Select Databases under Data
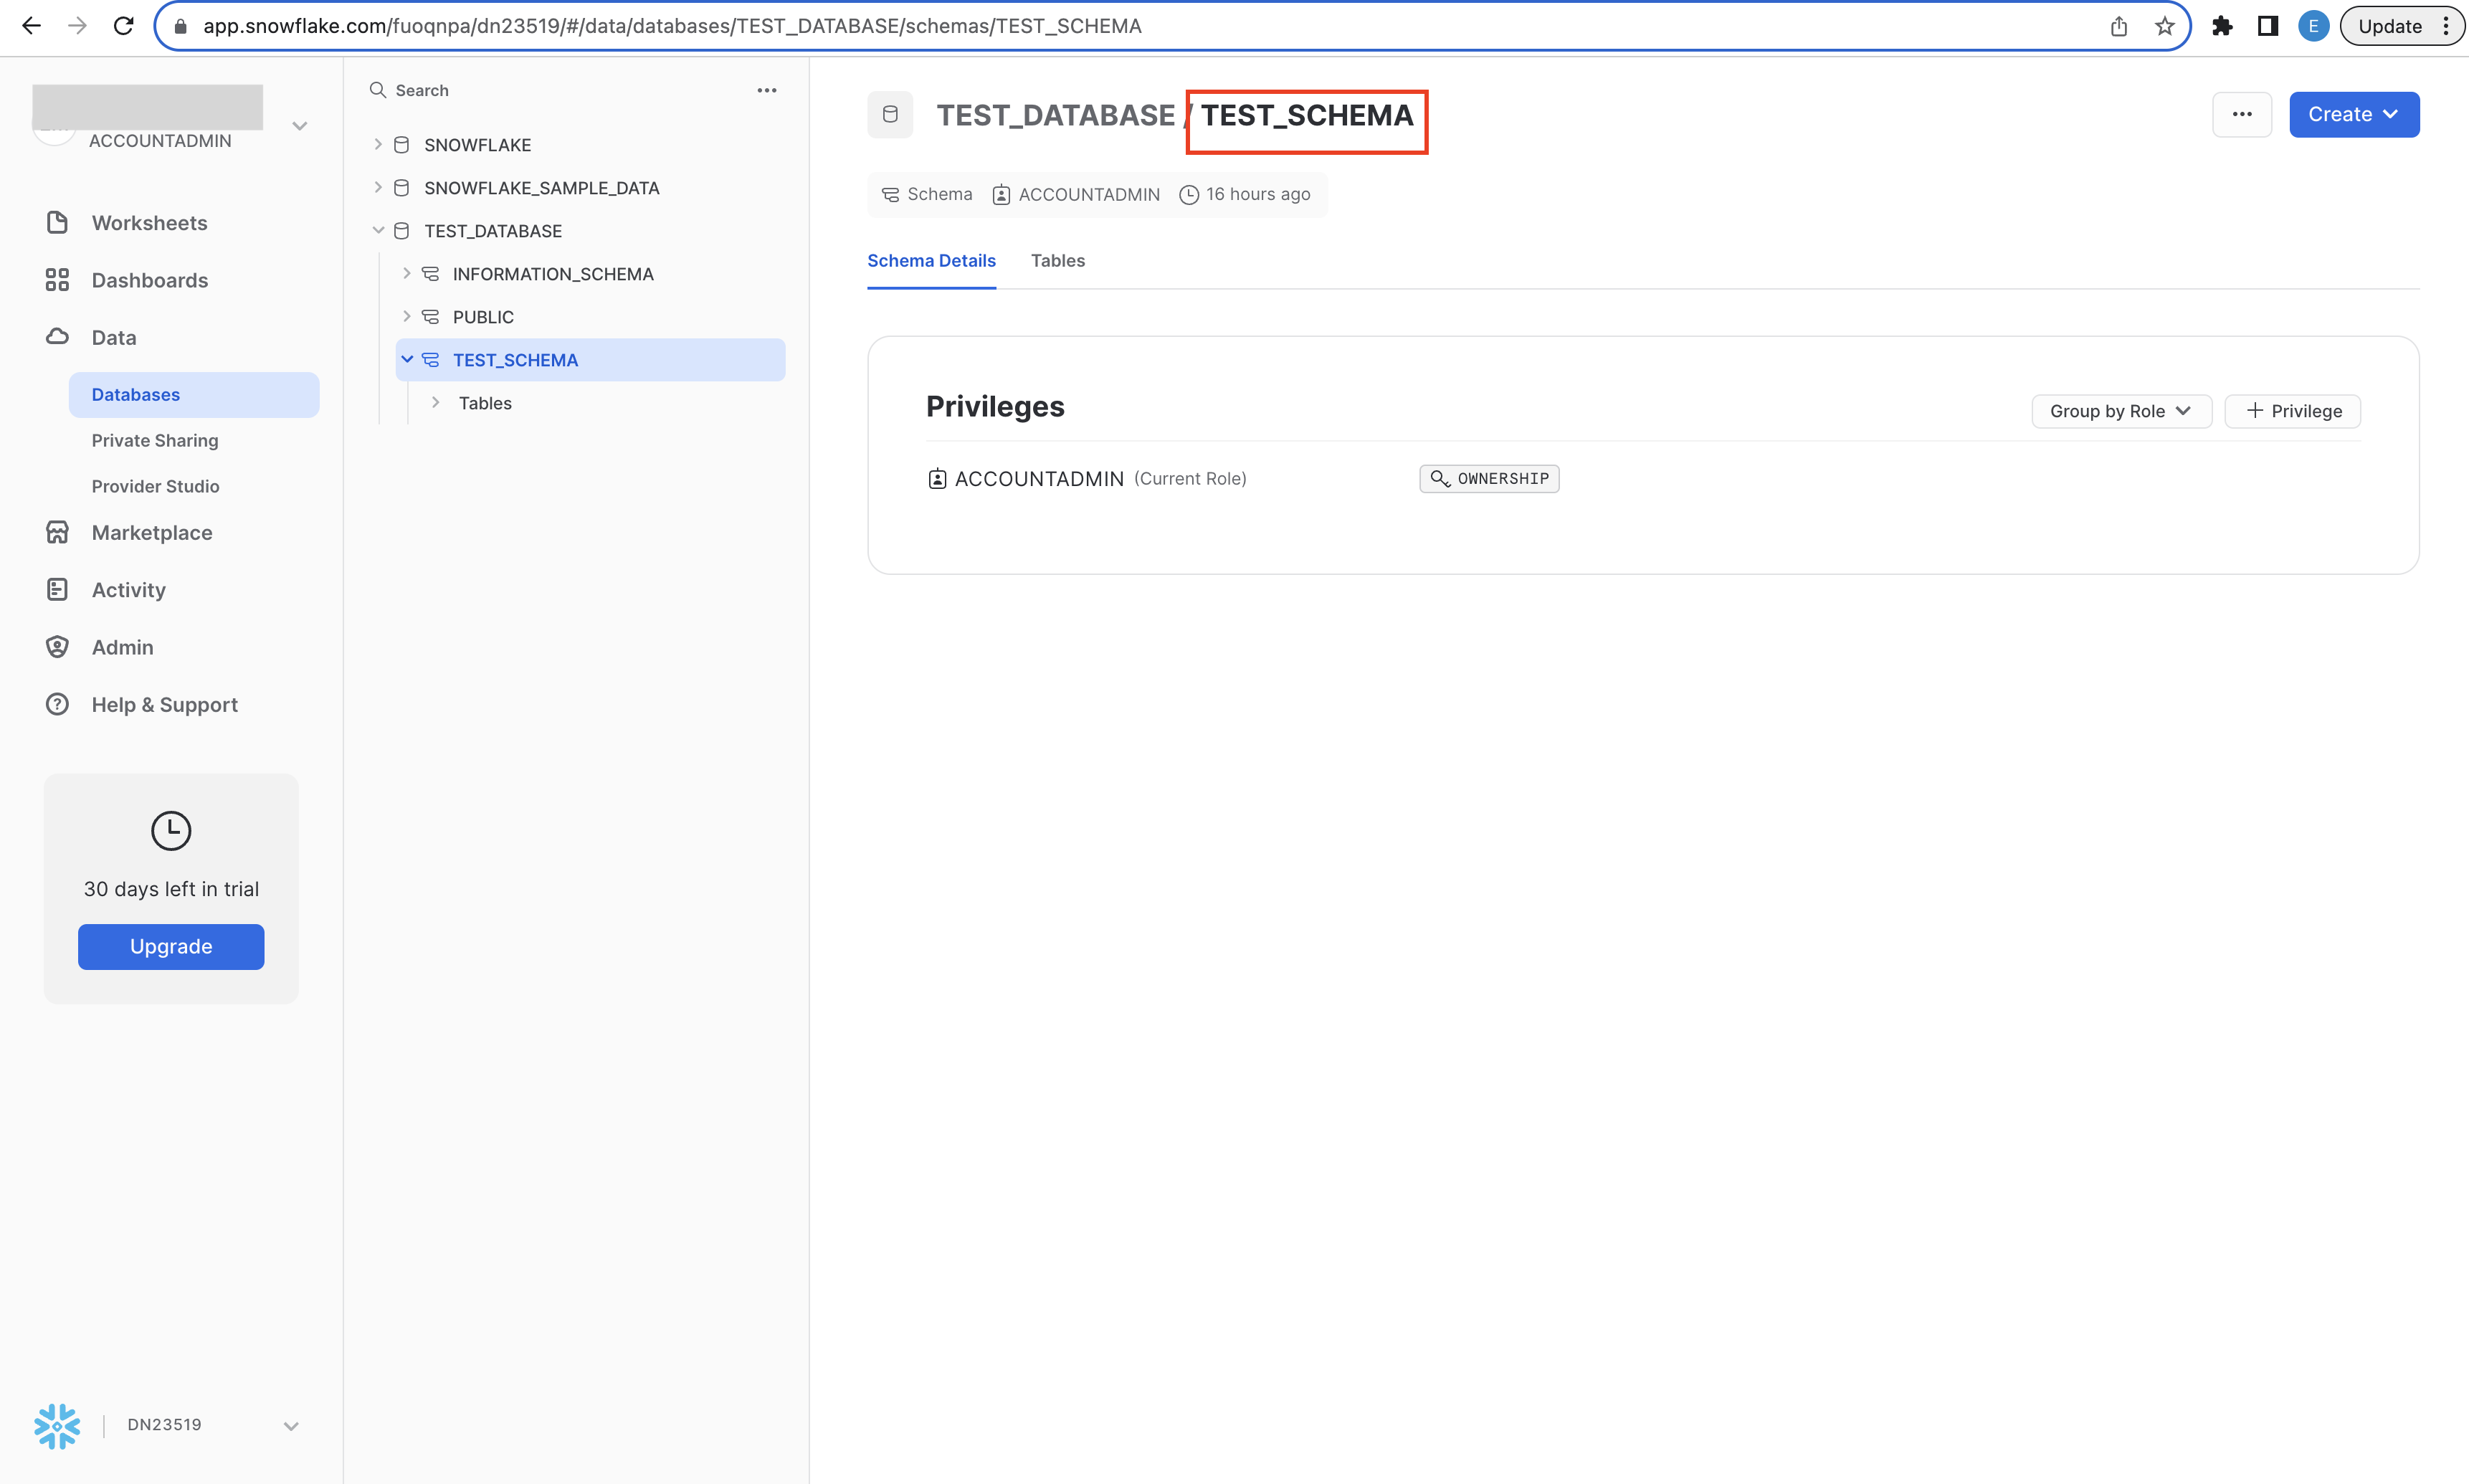This screenshot has width=2469, height=1484. pos(194,395)
